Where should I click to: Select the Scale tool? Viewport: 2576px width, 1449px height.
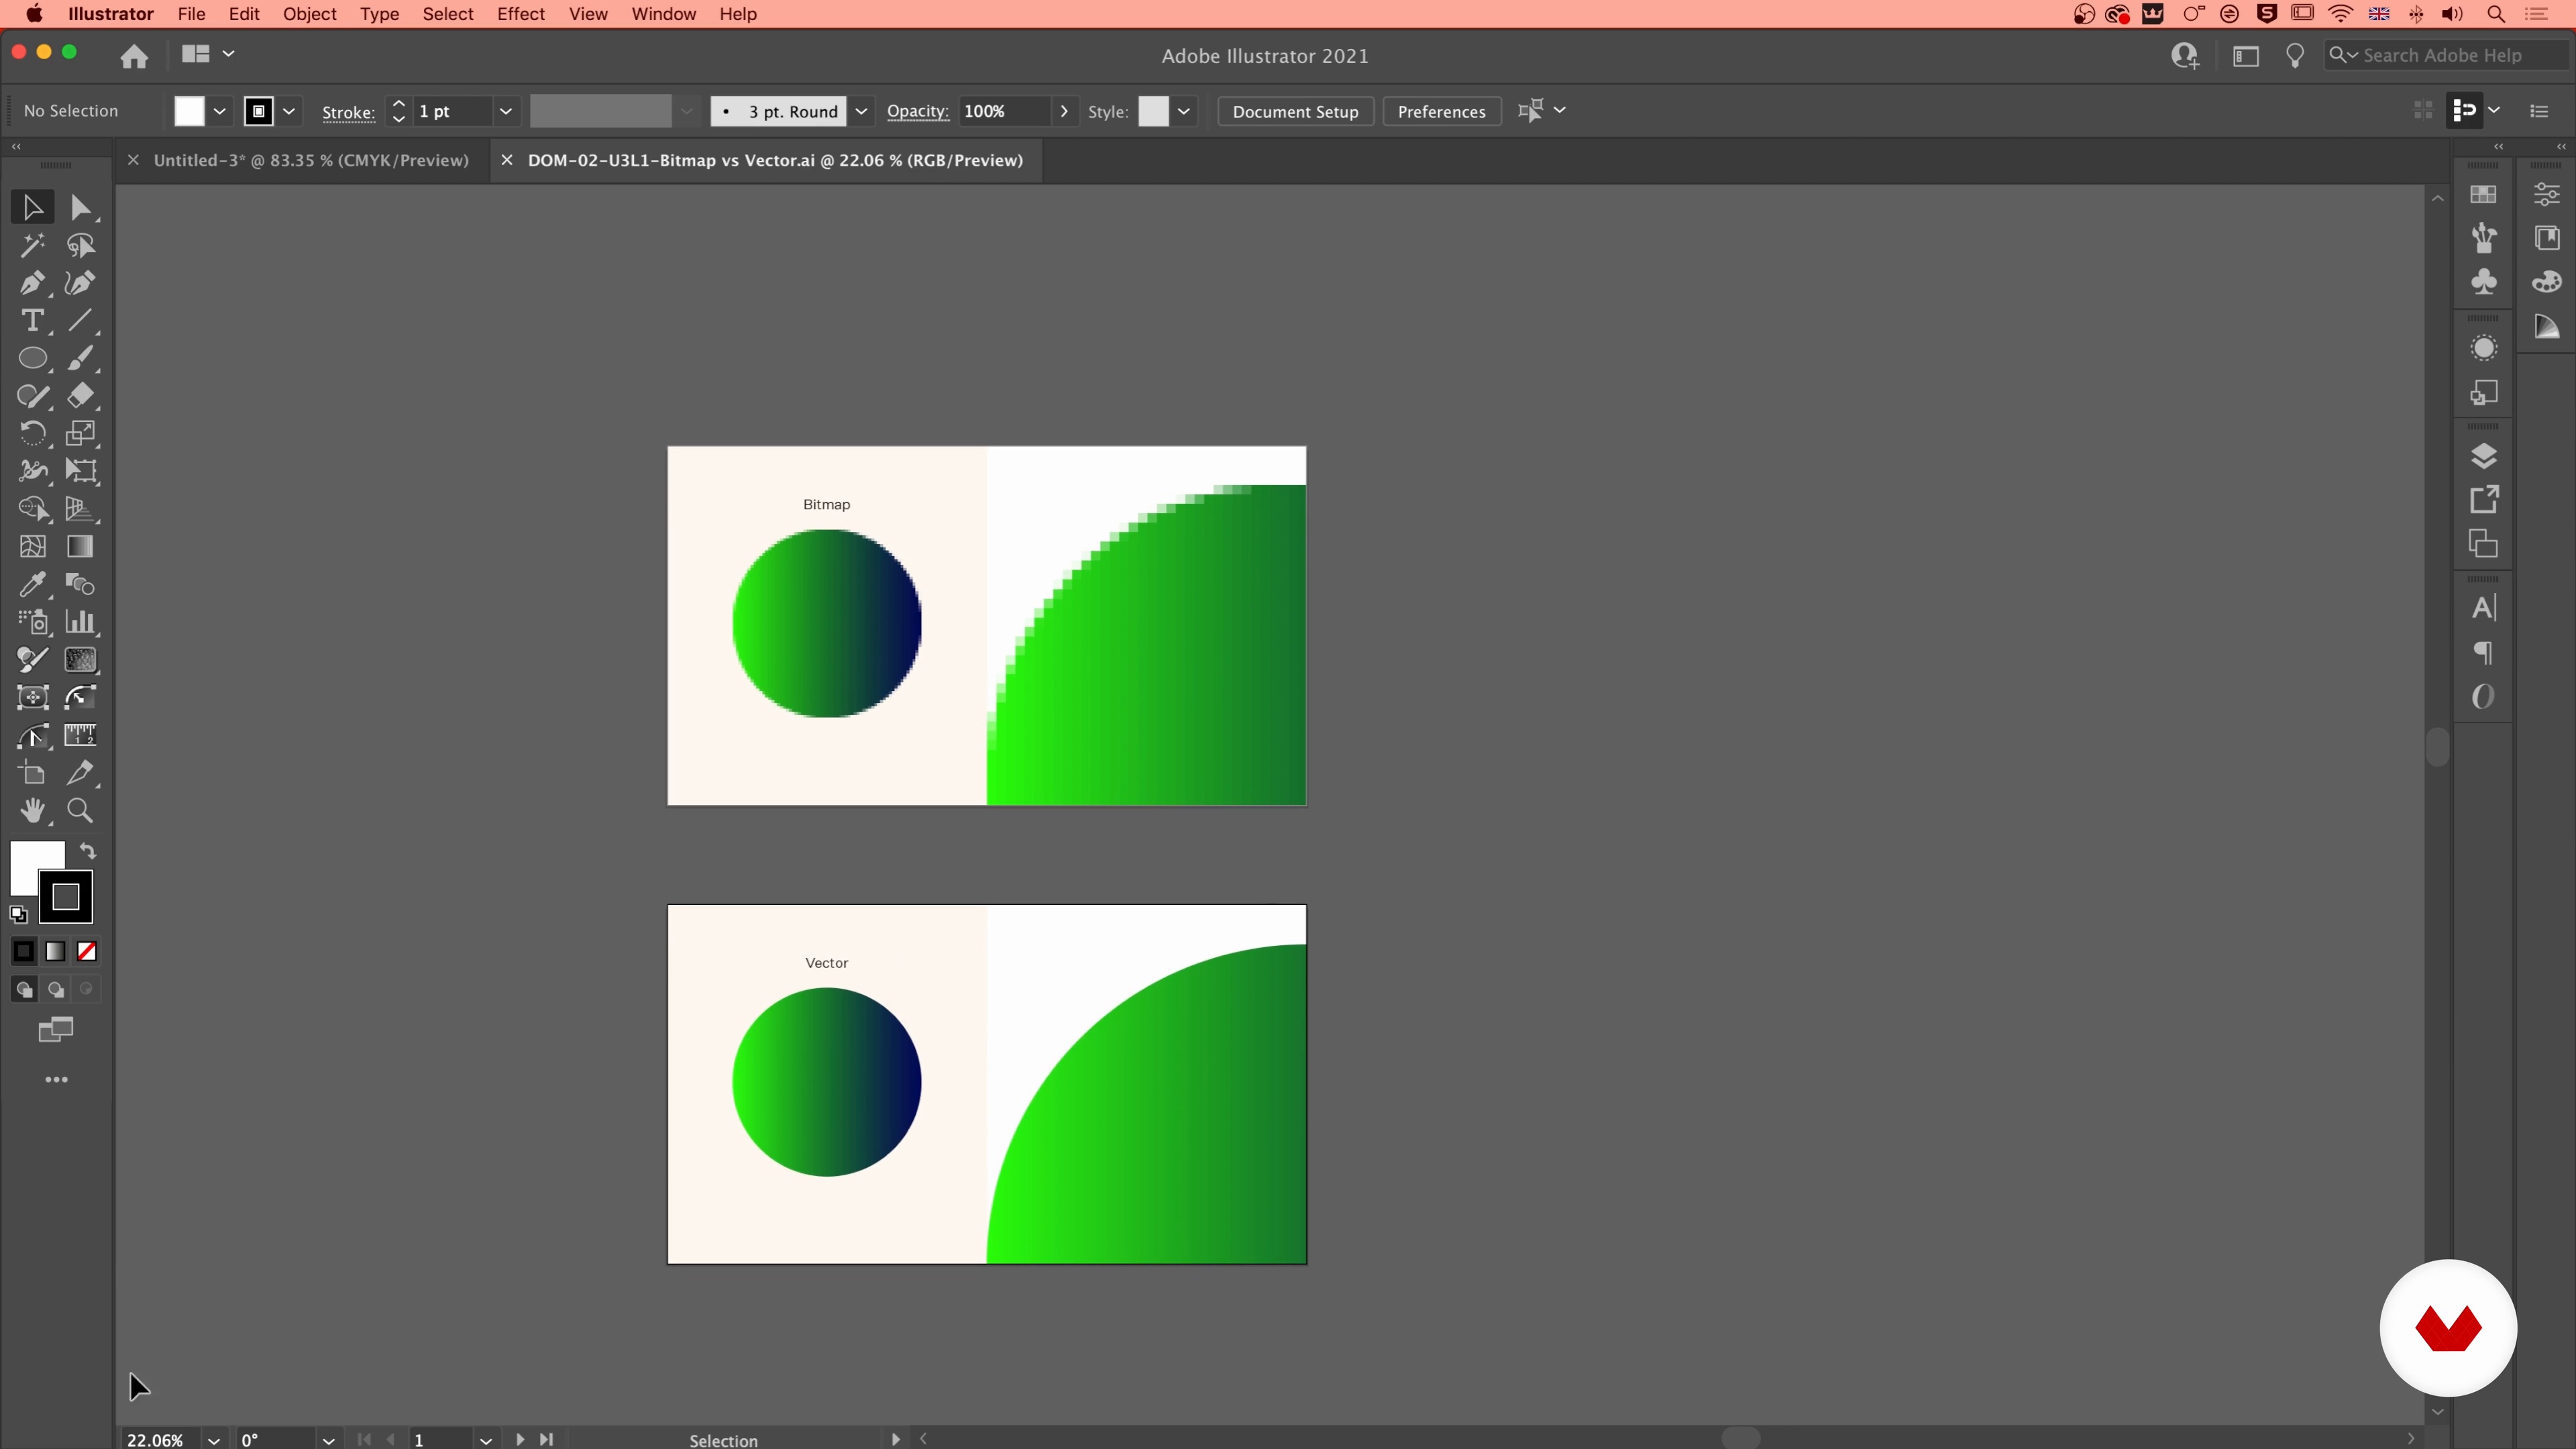80,433
